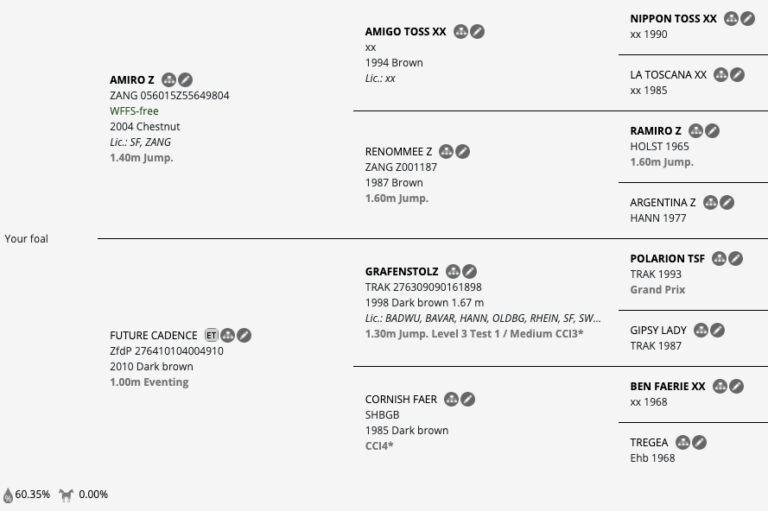Click the ET badge beside FUTURE CADENCE
Screen dimensions: 768x511
coord(211,335)
